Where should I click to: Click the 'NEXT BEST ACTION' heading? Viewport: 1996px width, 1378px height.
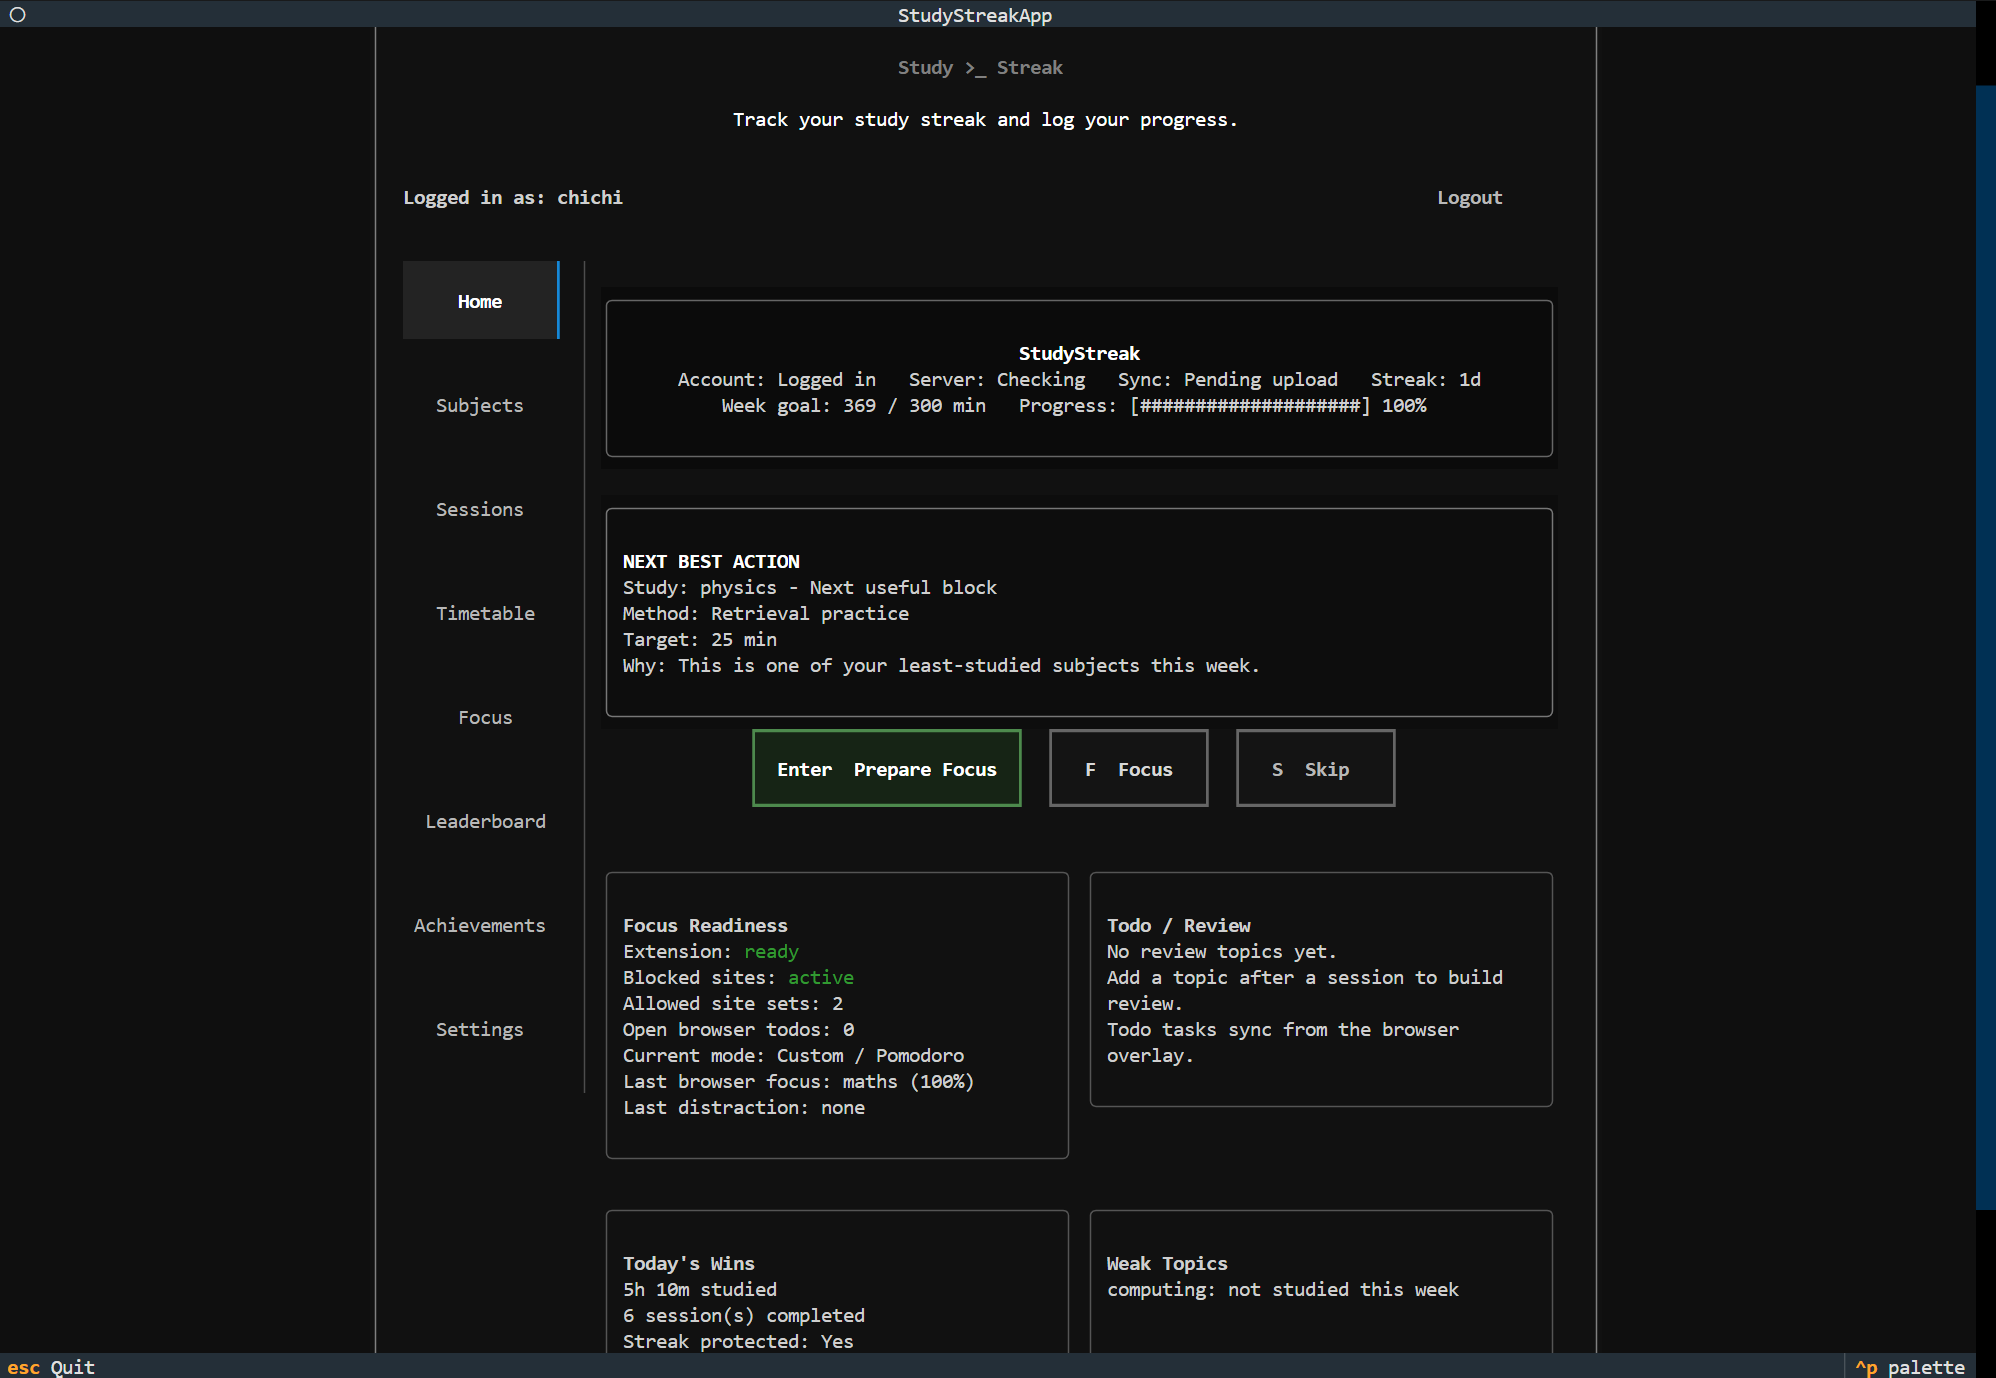[711, 561]
